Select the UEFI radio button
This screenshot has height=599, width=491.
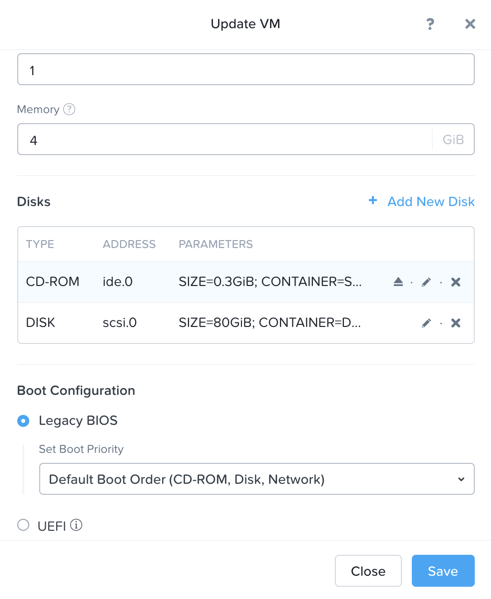click(23, 525)
